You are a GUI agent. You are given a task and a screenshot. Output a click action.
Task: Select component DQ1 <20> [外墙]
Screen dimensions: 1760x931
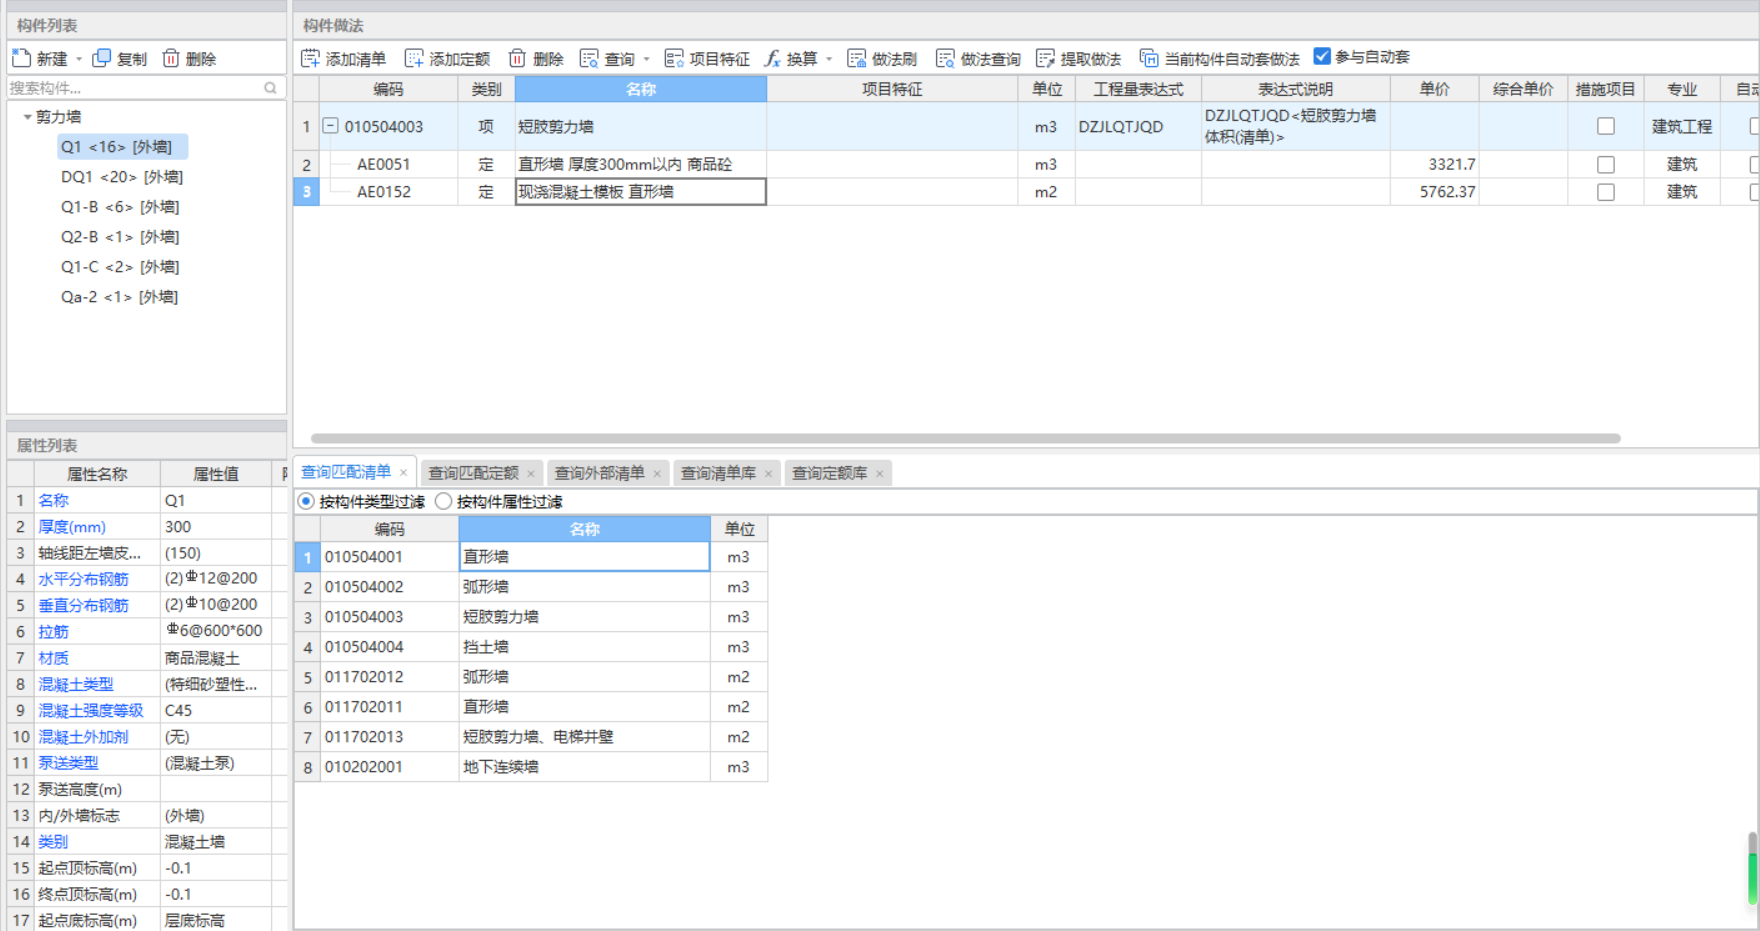click(x=122, y=177)
